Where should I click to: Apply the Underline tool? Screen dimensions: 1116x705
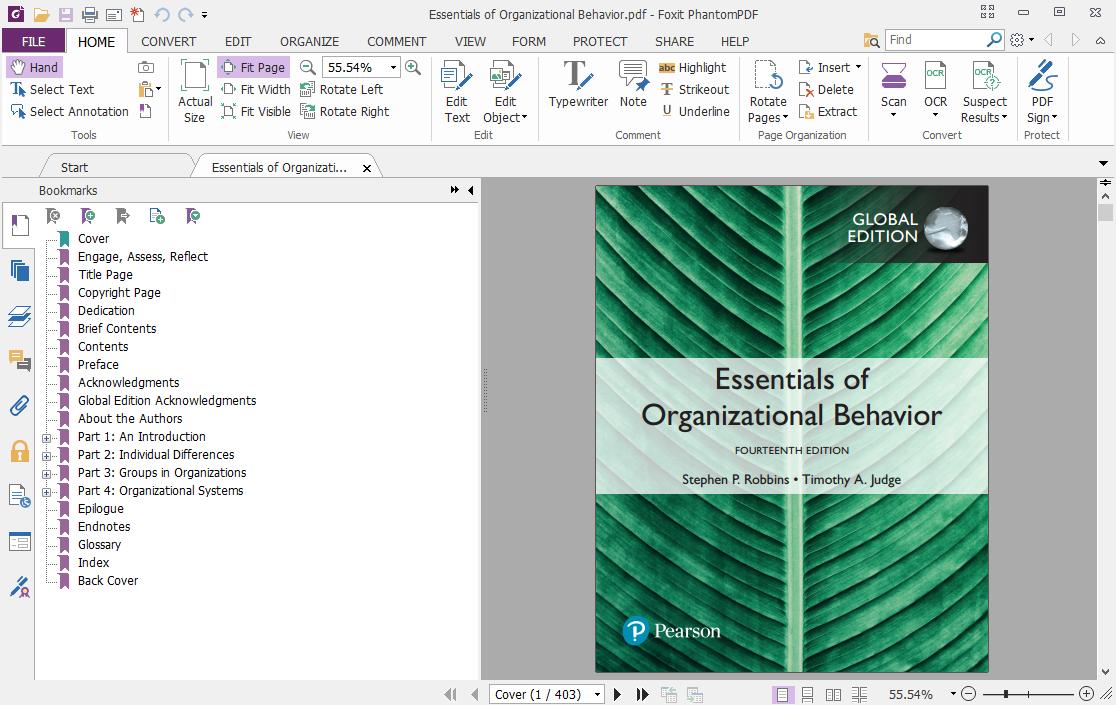[695, 112]
